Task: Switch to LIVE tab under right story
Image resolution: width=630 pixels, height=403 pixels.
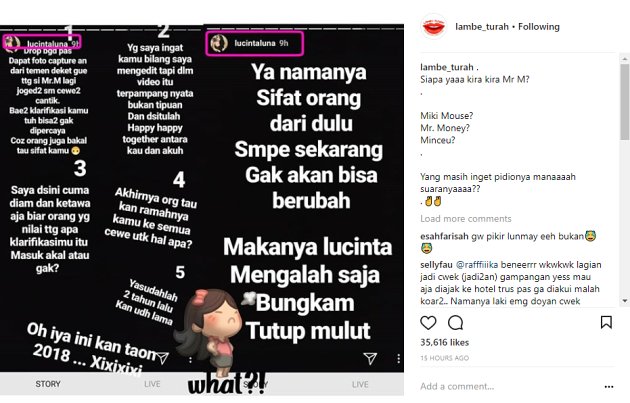Action: click(360, 385)
